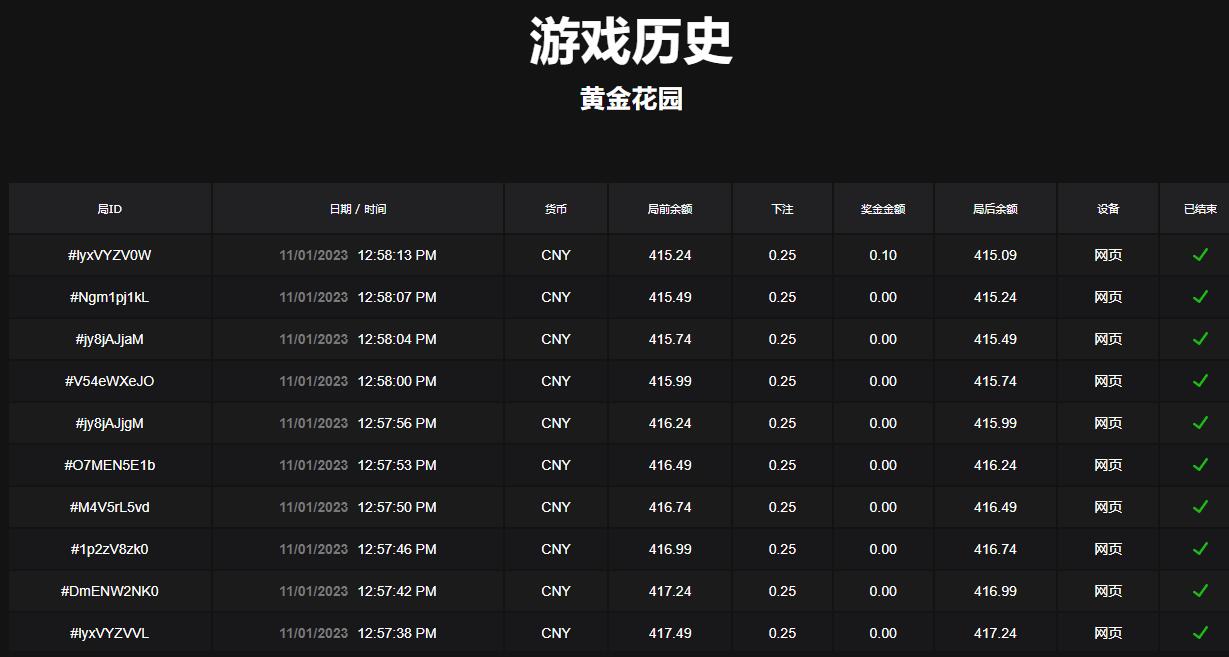Click CNY in the #Ngm1pj1kL row
This screenshot has width=1229, height=657.
[556, 297]
